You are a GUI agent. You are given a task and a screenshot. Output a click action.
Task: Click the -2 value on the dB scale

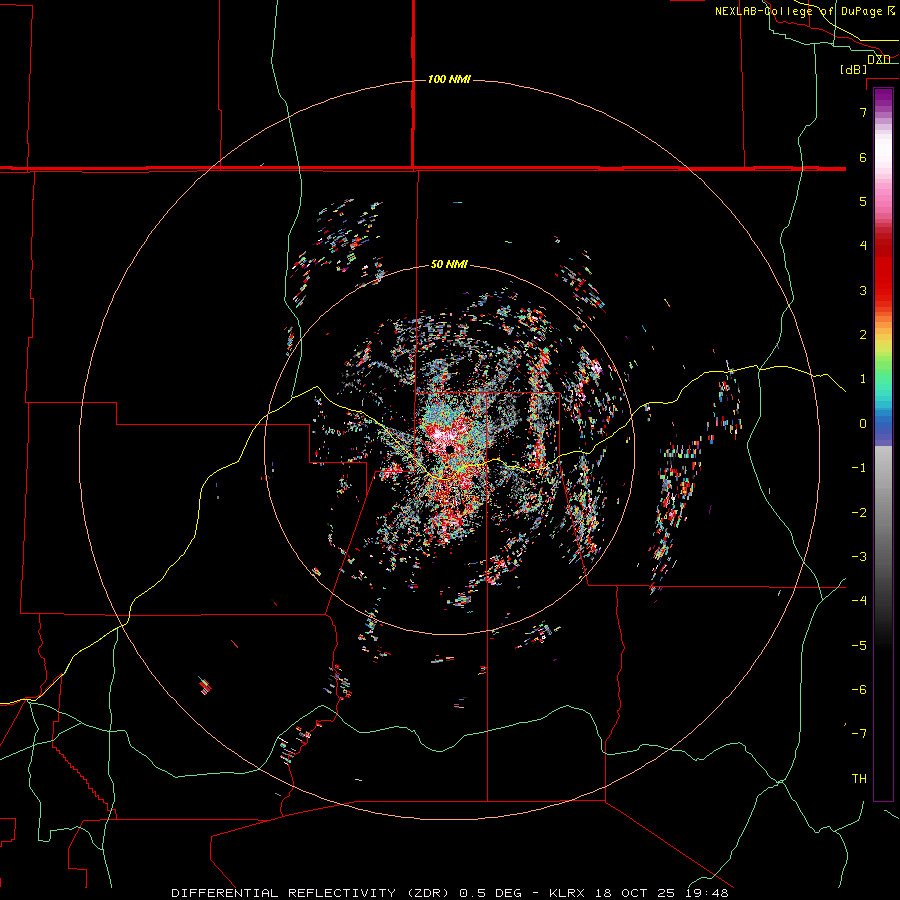pos(859,513)
